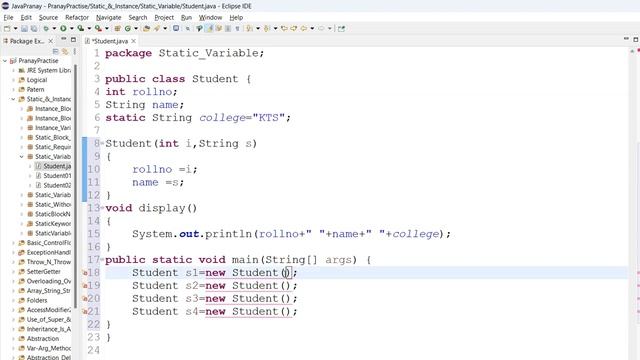Click the Open Task toolbar icon
This screenshot has width=640, height=360.
157,29
